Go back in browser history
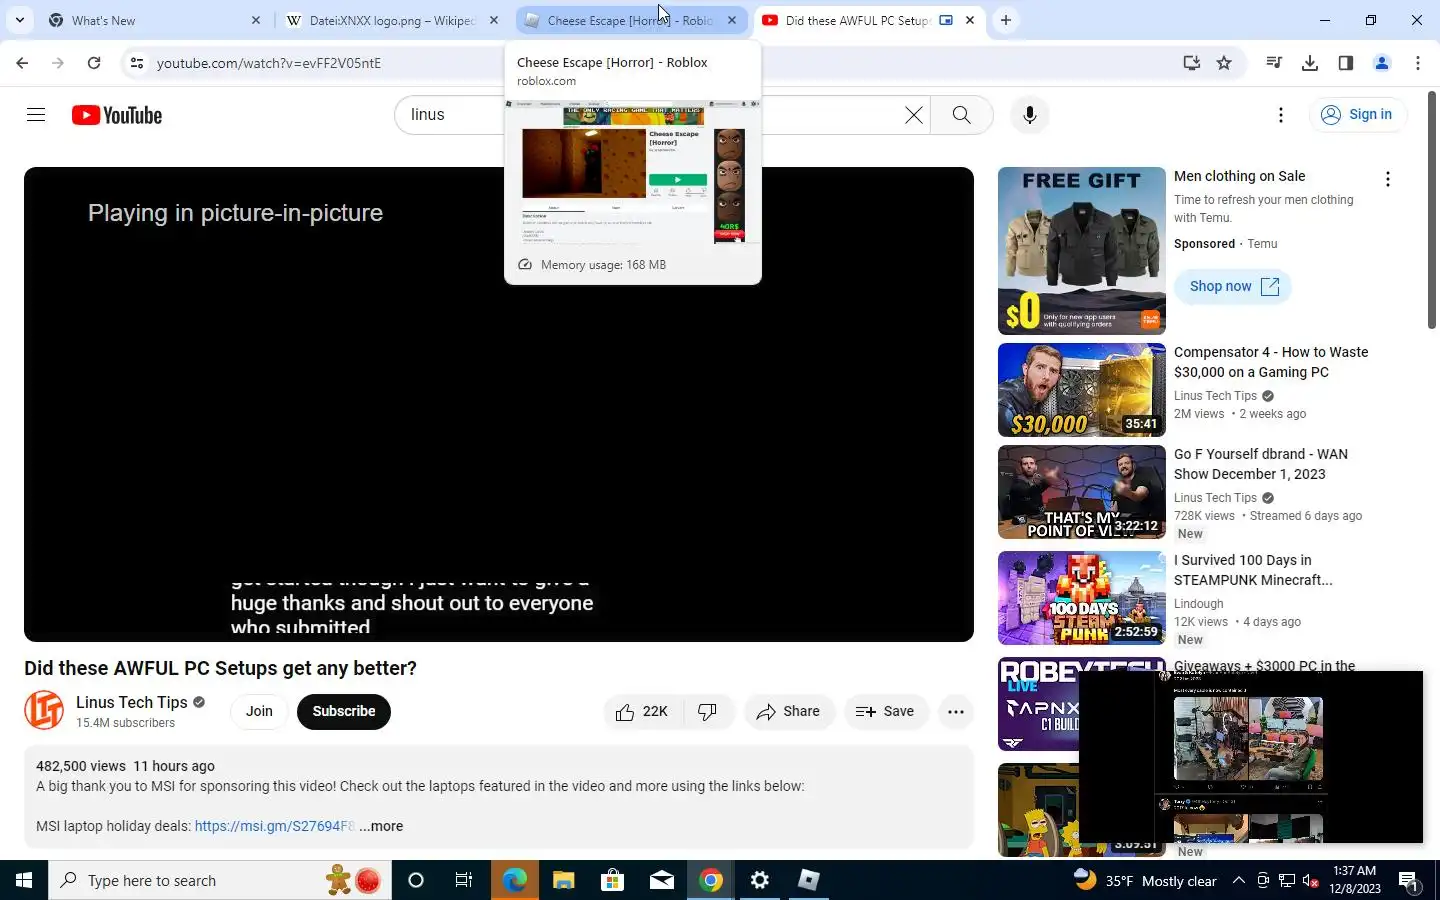The width and height of the screenshot is (1440, 900). click(22, 63)
